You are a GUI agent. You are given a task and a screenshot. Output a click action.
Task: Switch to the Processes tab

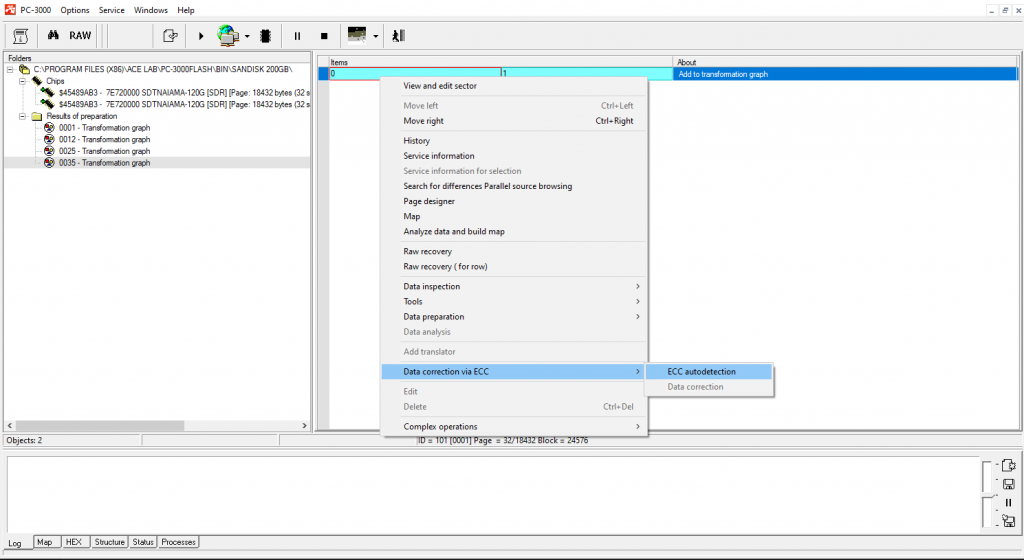click(178, 542)
